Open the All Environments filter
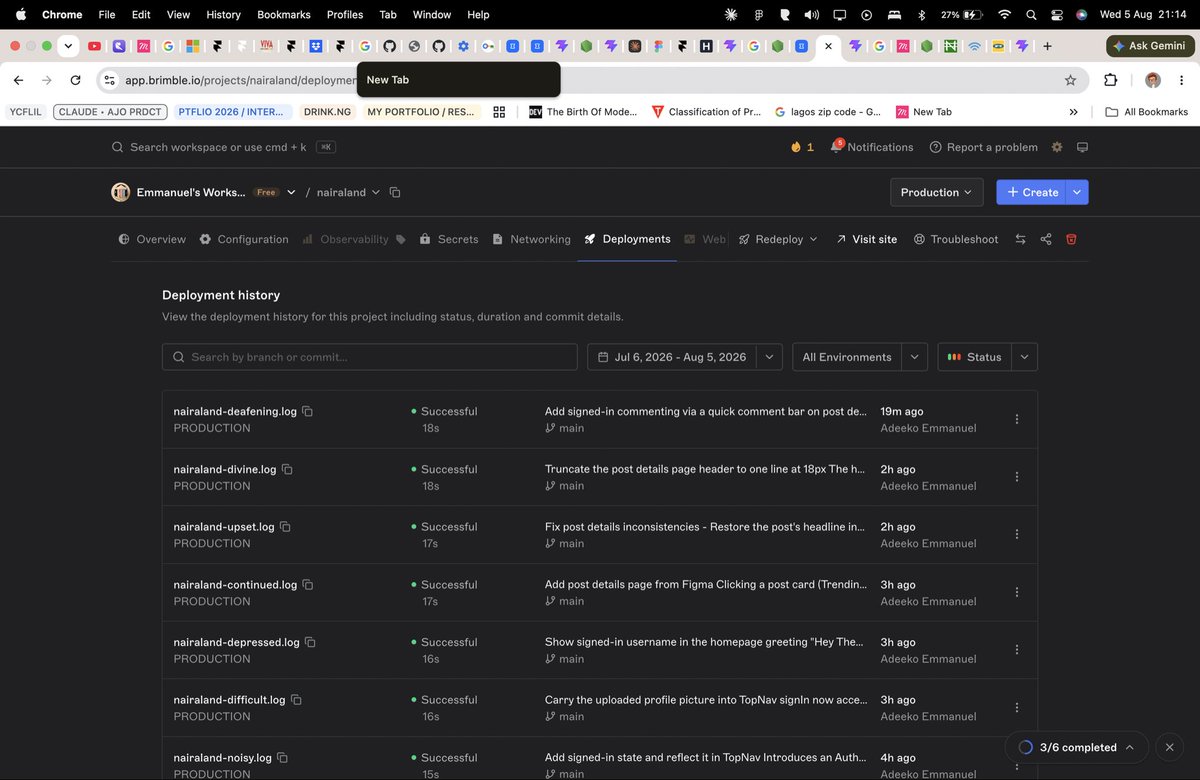The width and height of the screenshot is (1200, 780). tap(860, 357)
